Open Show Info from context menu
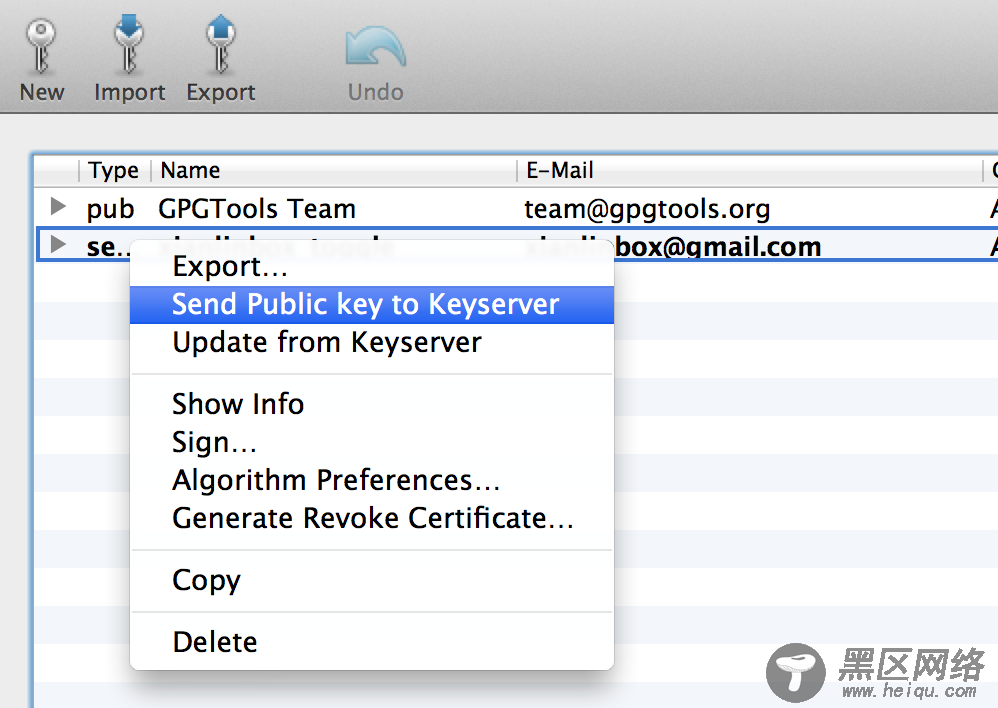 click(372, 404)
